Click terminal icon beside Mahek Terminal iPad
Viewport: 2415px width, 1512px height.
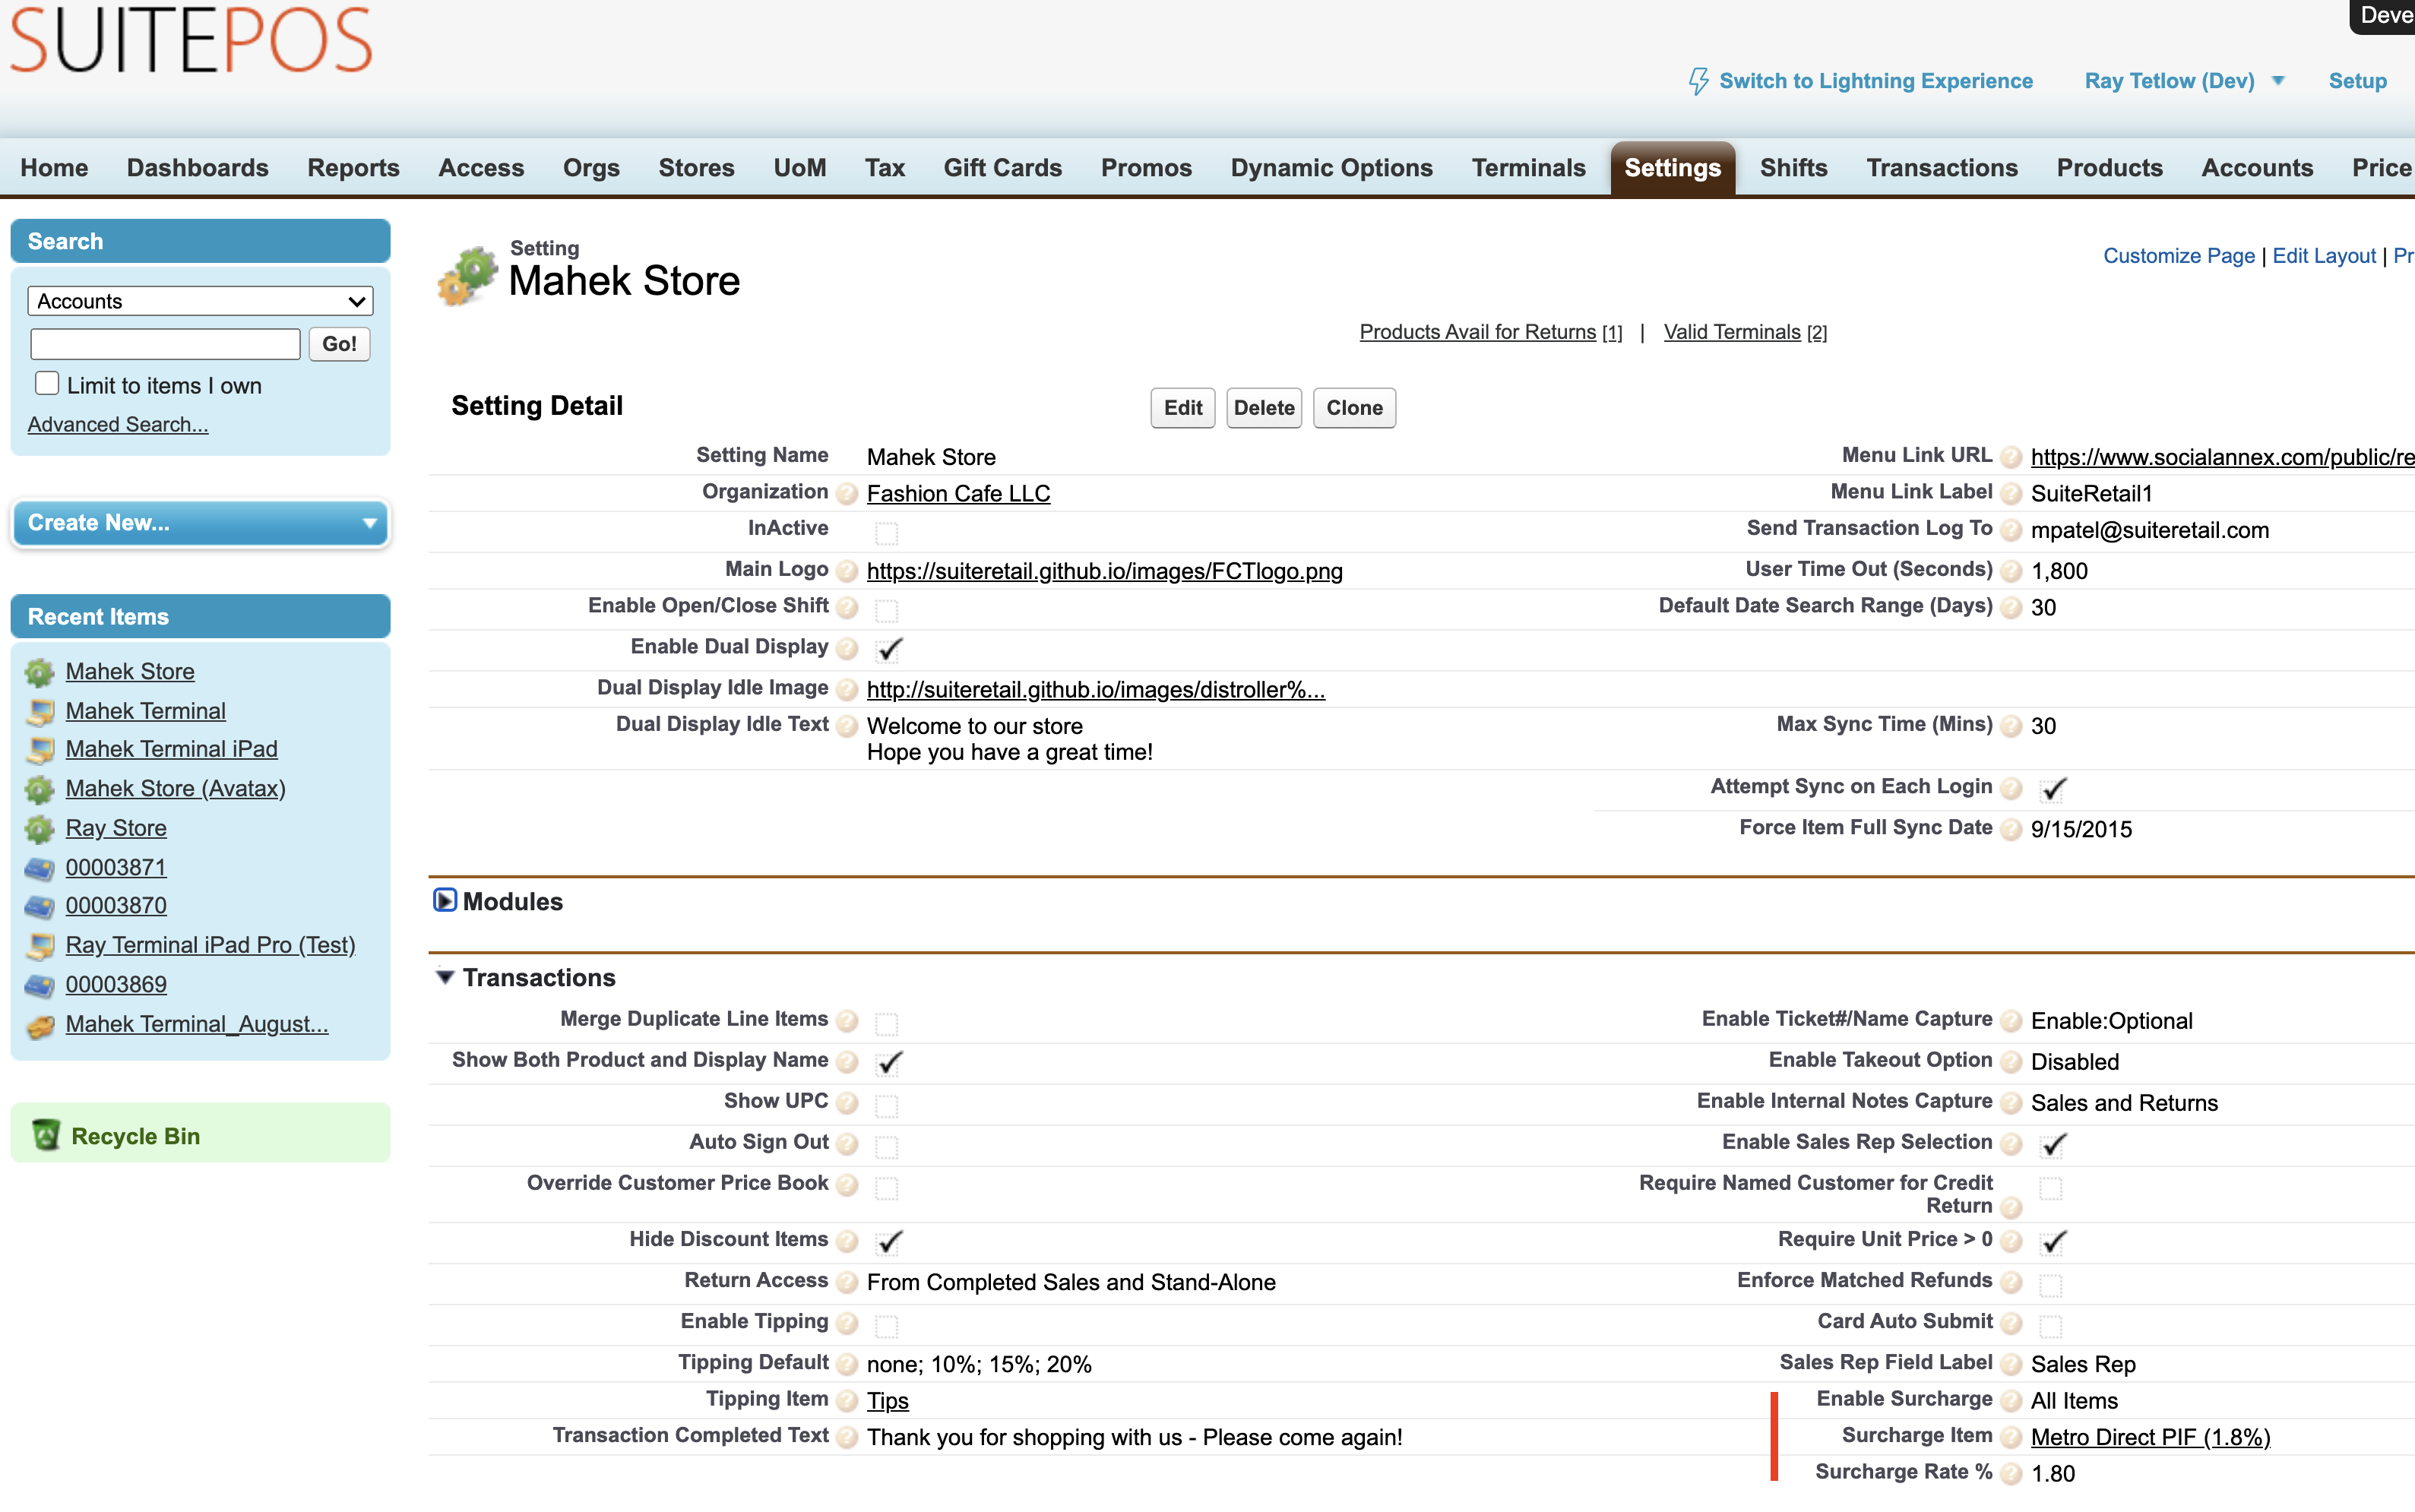(41, 750)
